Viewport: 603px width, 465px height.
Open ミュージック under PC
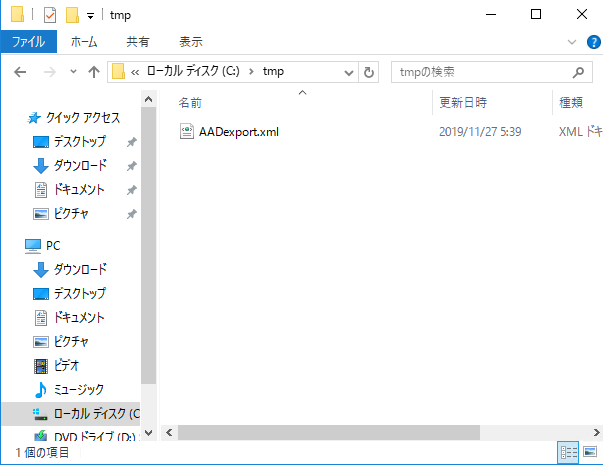(x=78, y=389)
